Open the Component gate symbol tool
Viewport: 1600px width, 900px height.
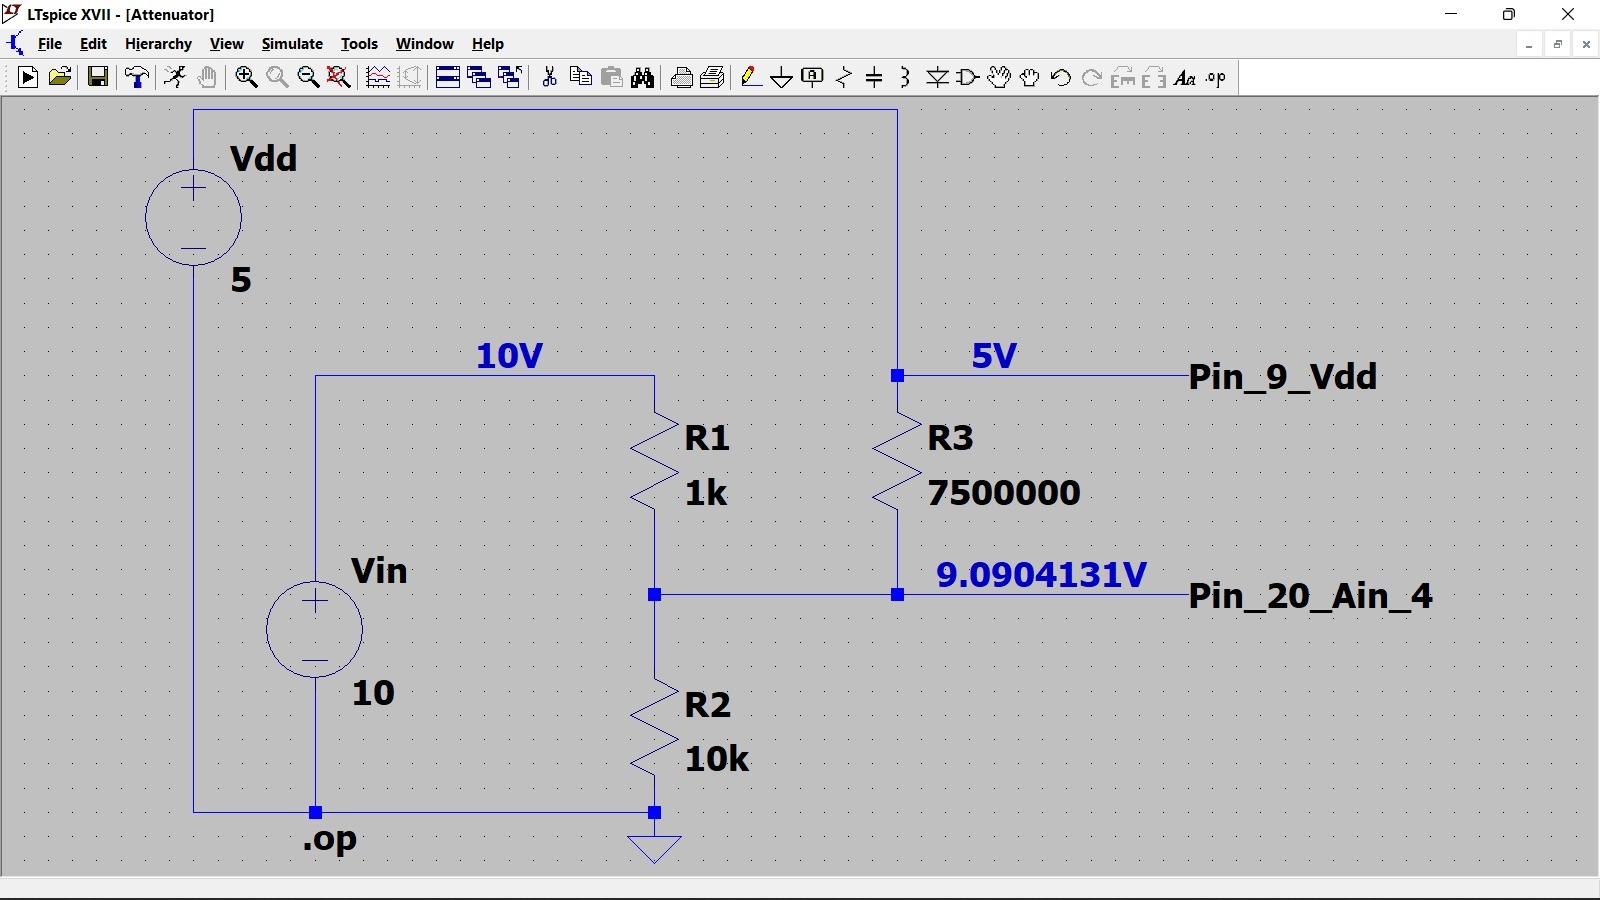[x=968, y=78]
